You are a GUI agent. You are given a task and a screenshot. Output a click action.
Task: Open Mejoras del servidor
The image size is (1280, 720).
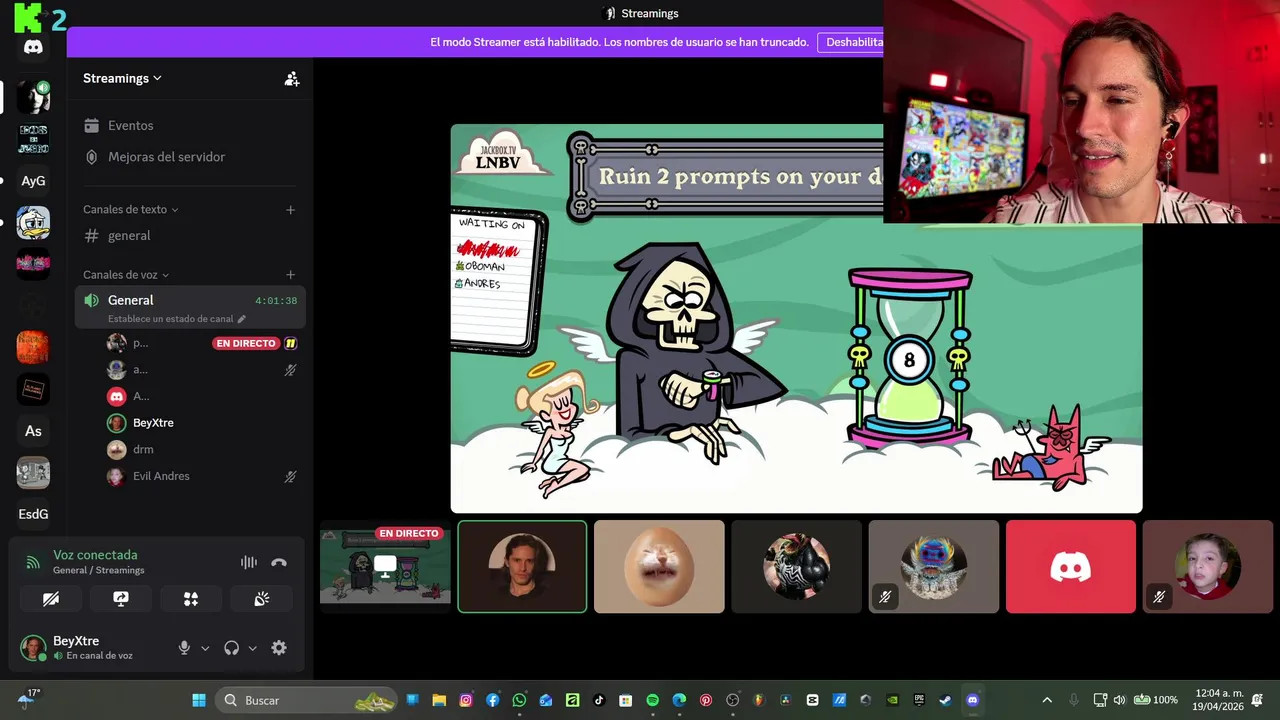[190, 157]
